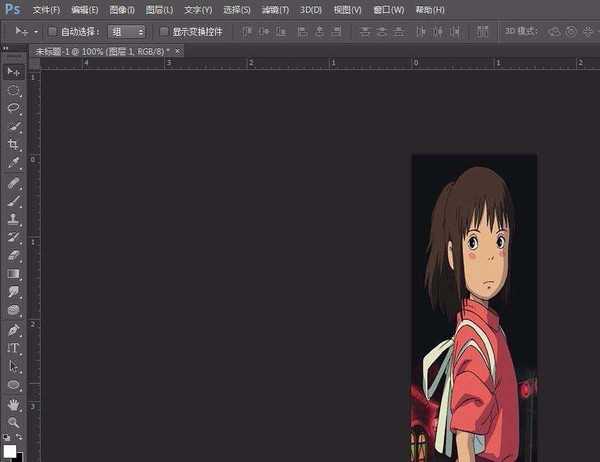Select the Lasso tool
This screenshot has height=462, width=600.
[14, 108]
